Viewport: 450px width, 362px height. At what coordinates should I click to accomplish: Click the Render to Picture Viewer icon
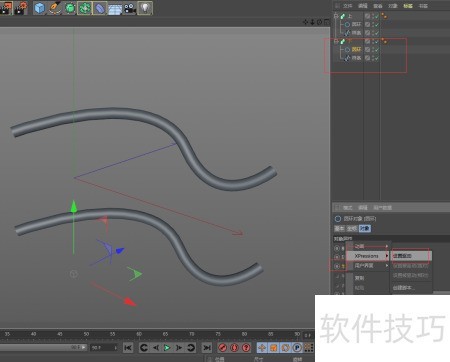click(6, 8)
